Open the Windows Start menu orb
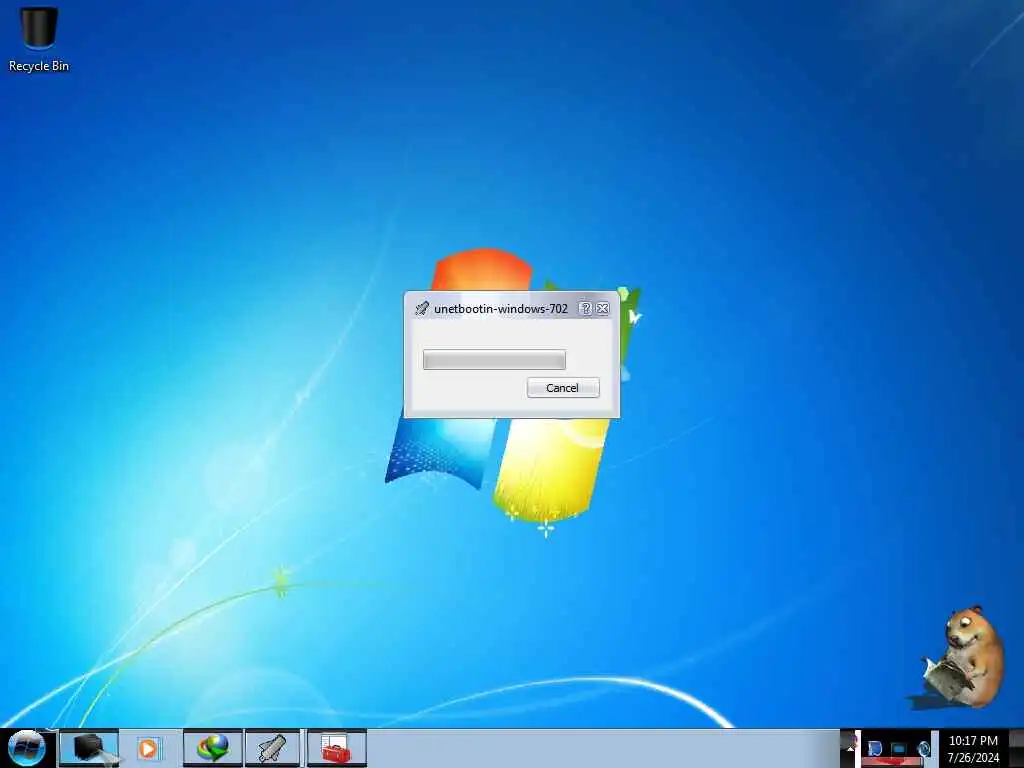Viewport: 1024px width, 768px height. [x=26, y=748]
